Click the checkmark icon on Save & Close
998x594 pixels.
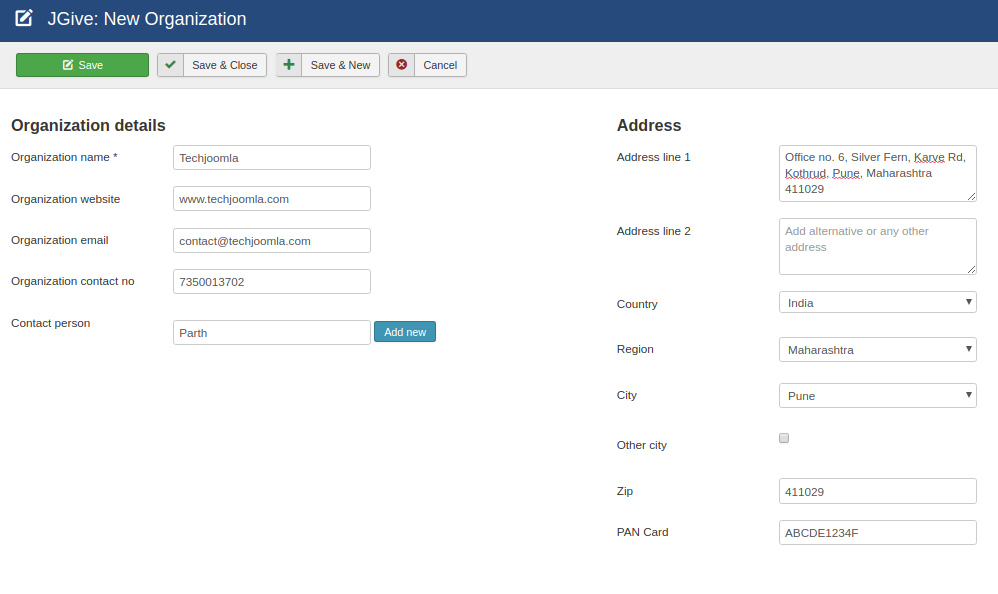point(171,65)
